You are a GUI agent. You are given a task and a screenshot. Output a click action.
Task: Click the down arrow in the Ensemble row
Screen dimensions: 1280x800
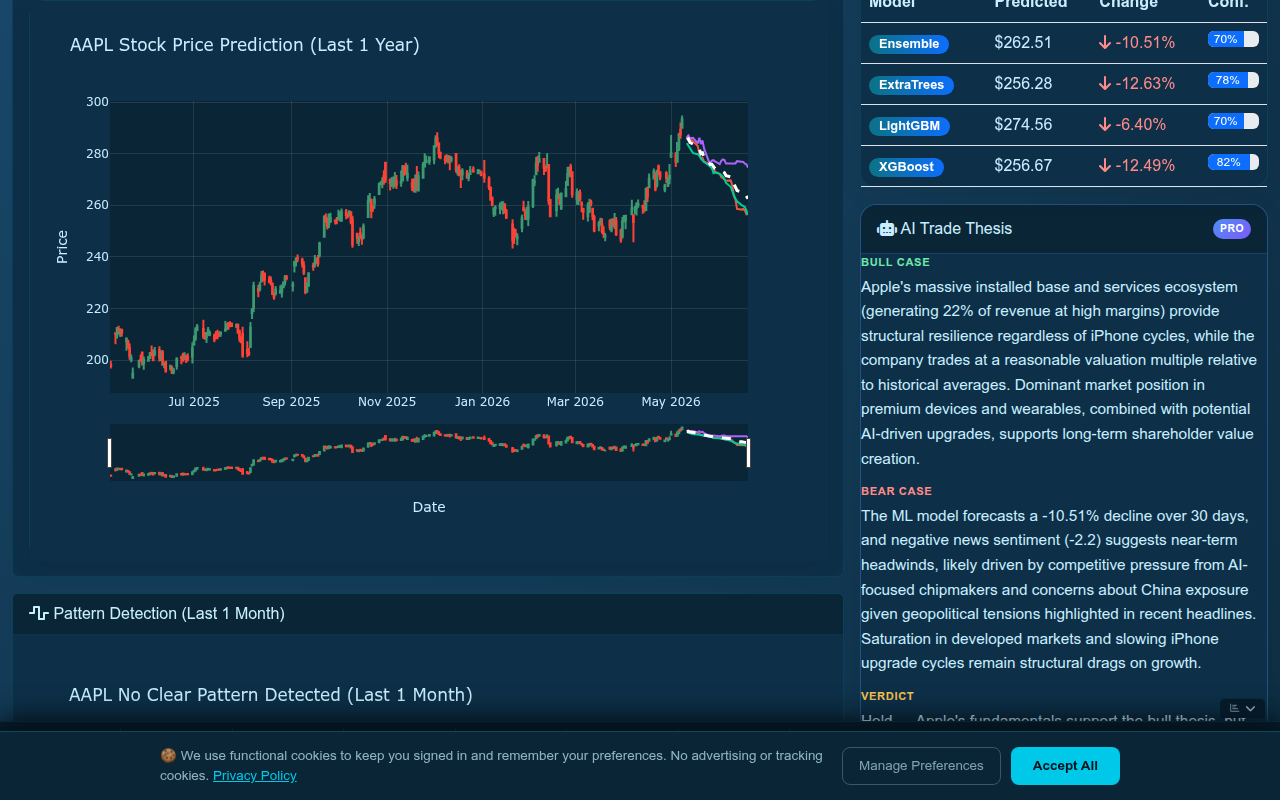click(1105, 43)
